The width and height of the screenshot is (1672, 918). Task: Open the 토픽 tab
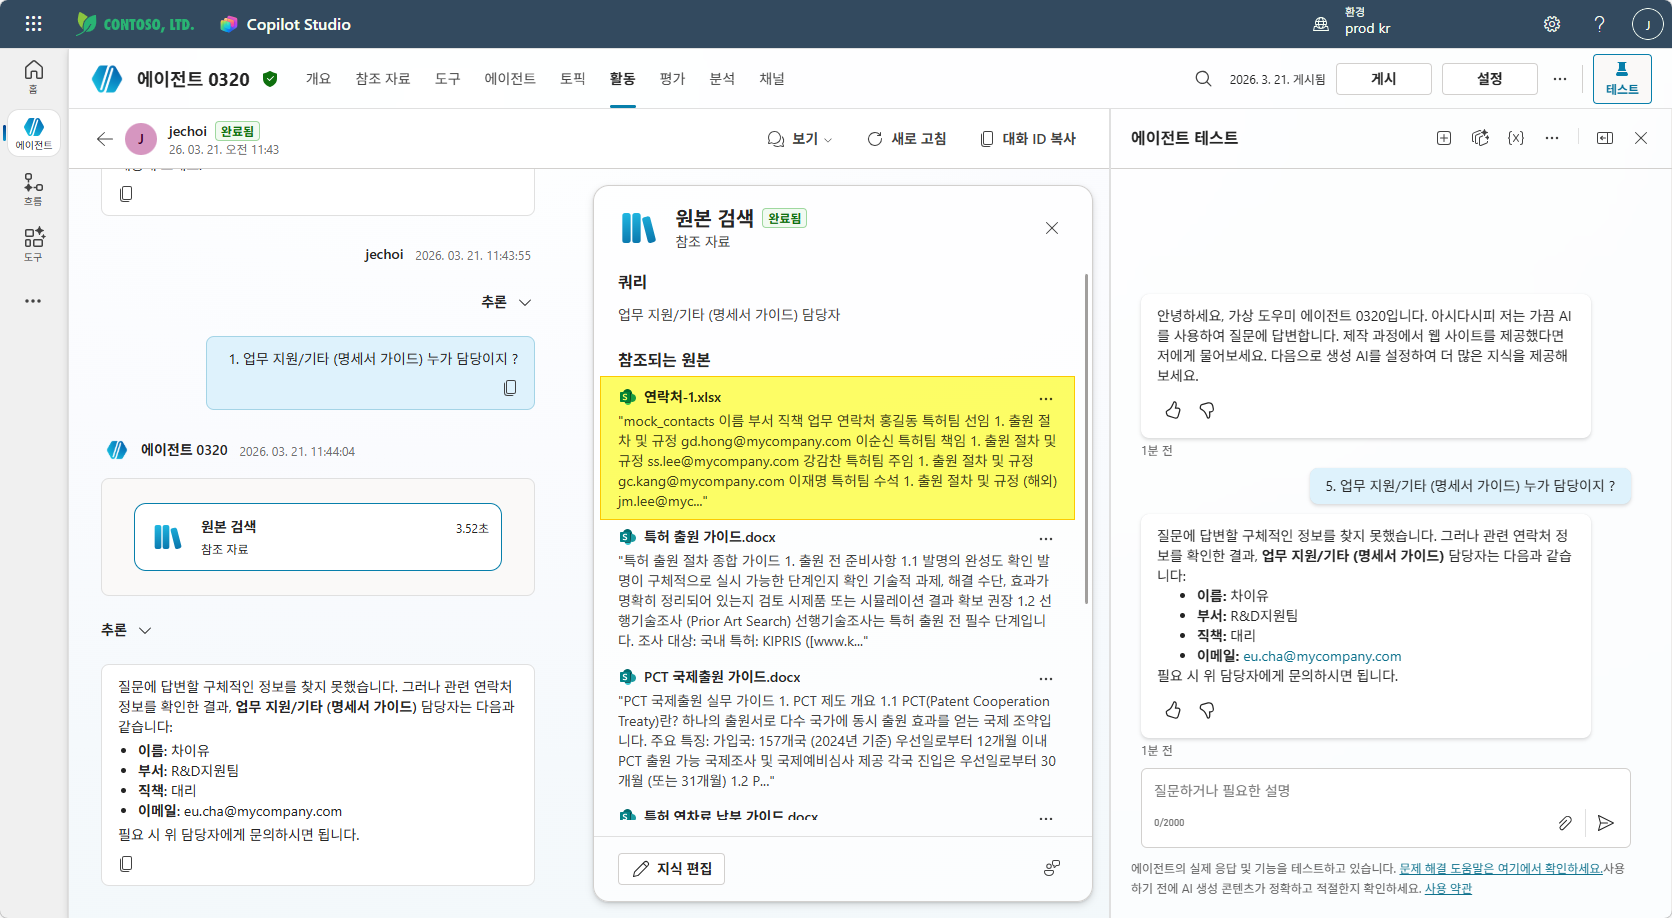tap(571, 78)
